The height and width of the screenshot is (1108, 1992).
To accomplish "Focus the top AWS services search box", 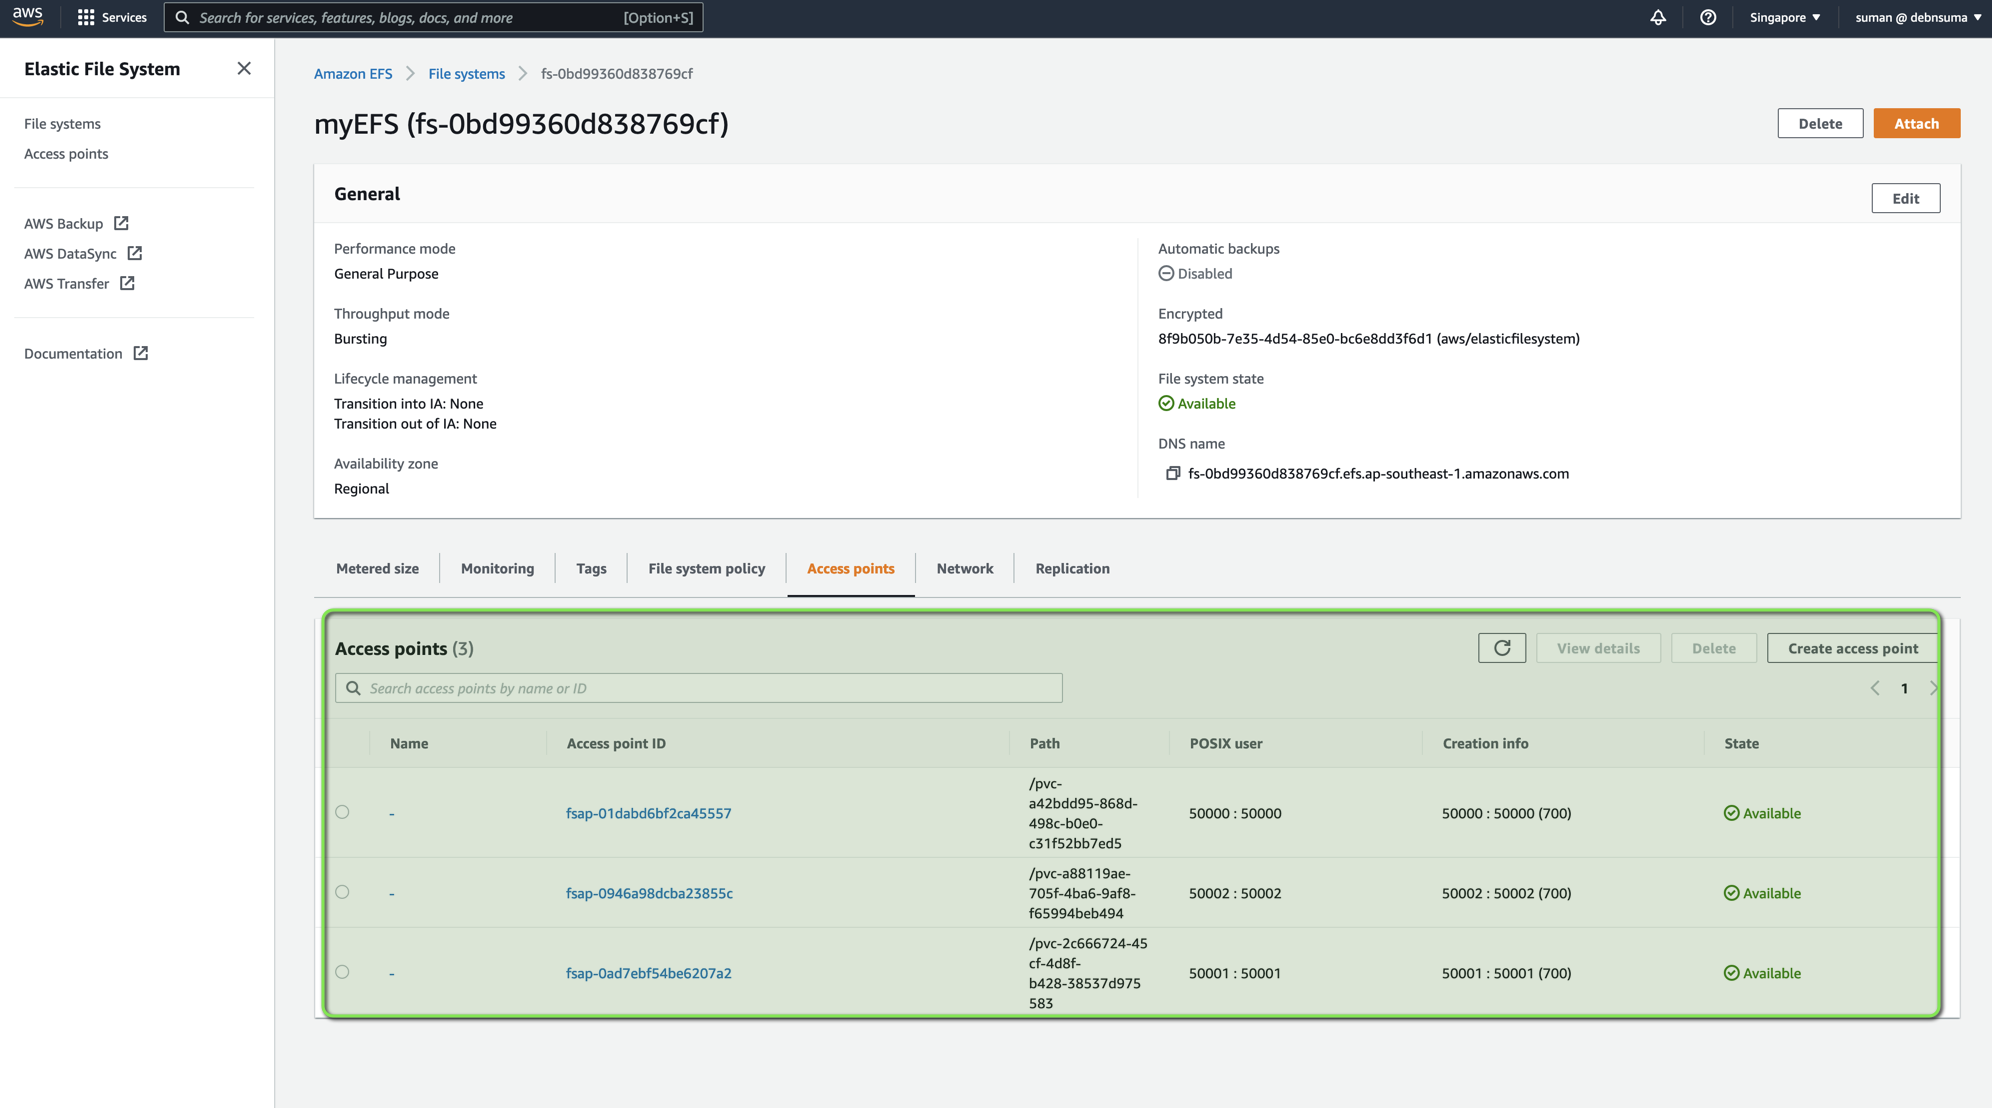I will tap(433, 17).
